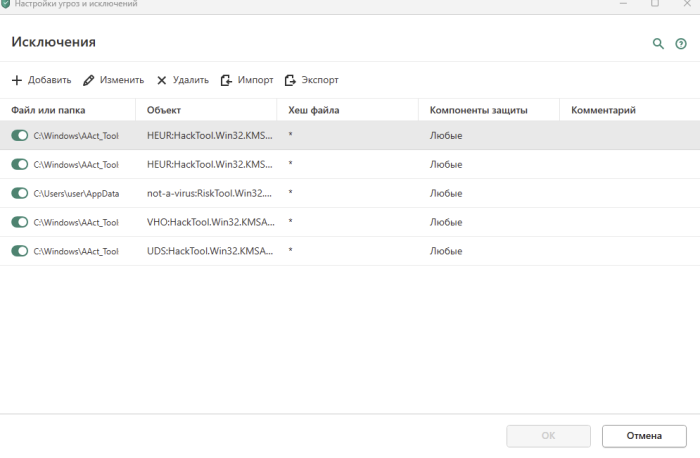Add a new exclusion with Добавить

pos(41,80)
